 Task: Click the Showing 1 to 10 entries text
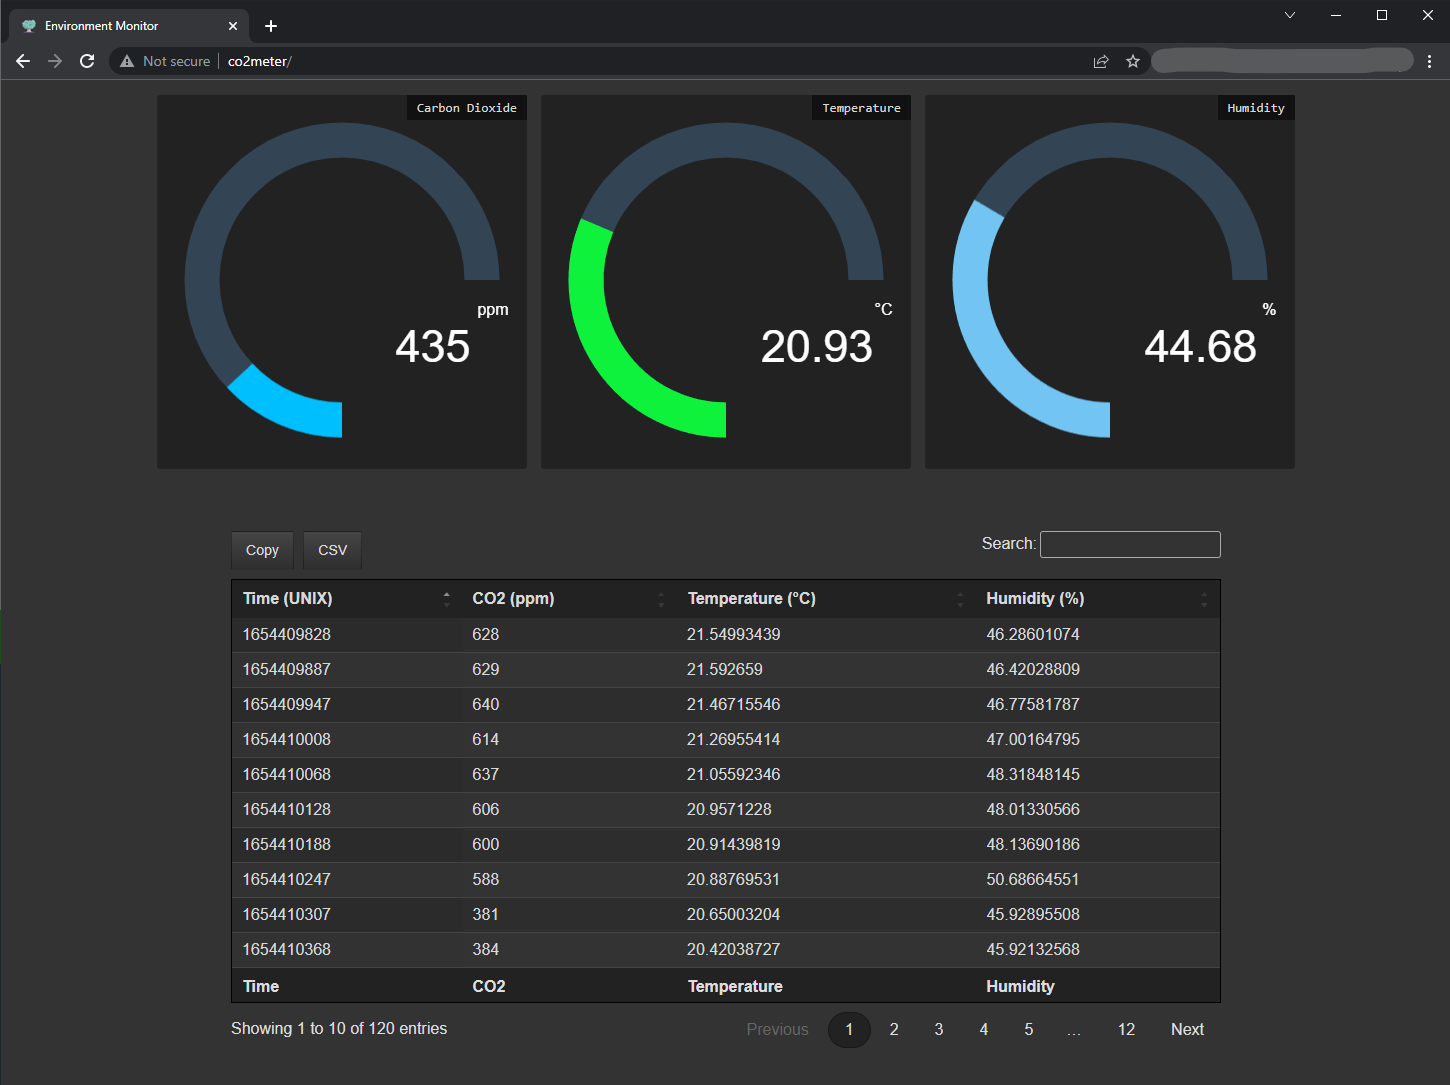tap(339, 1028)
